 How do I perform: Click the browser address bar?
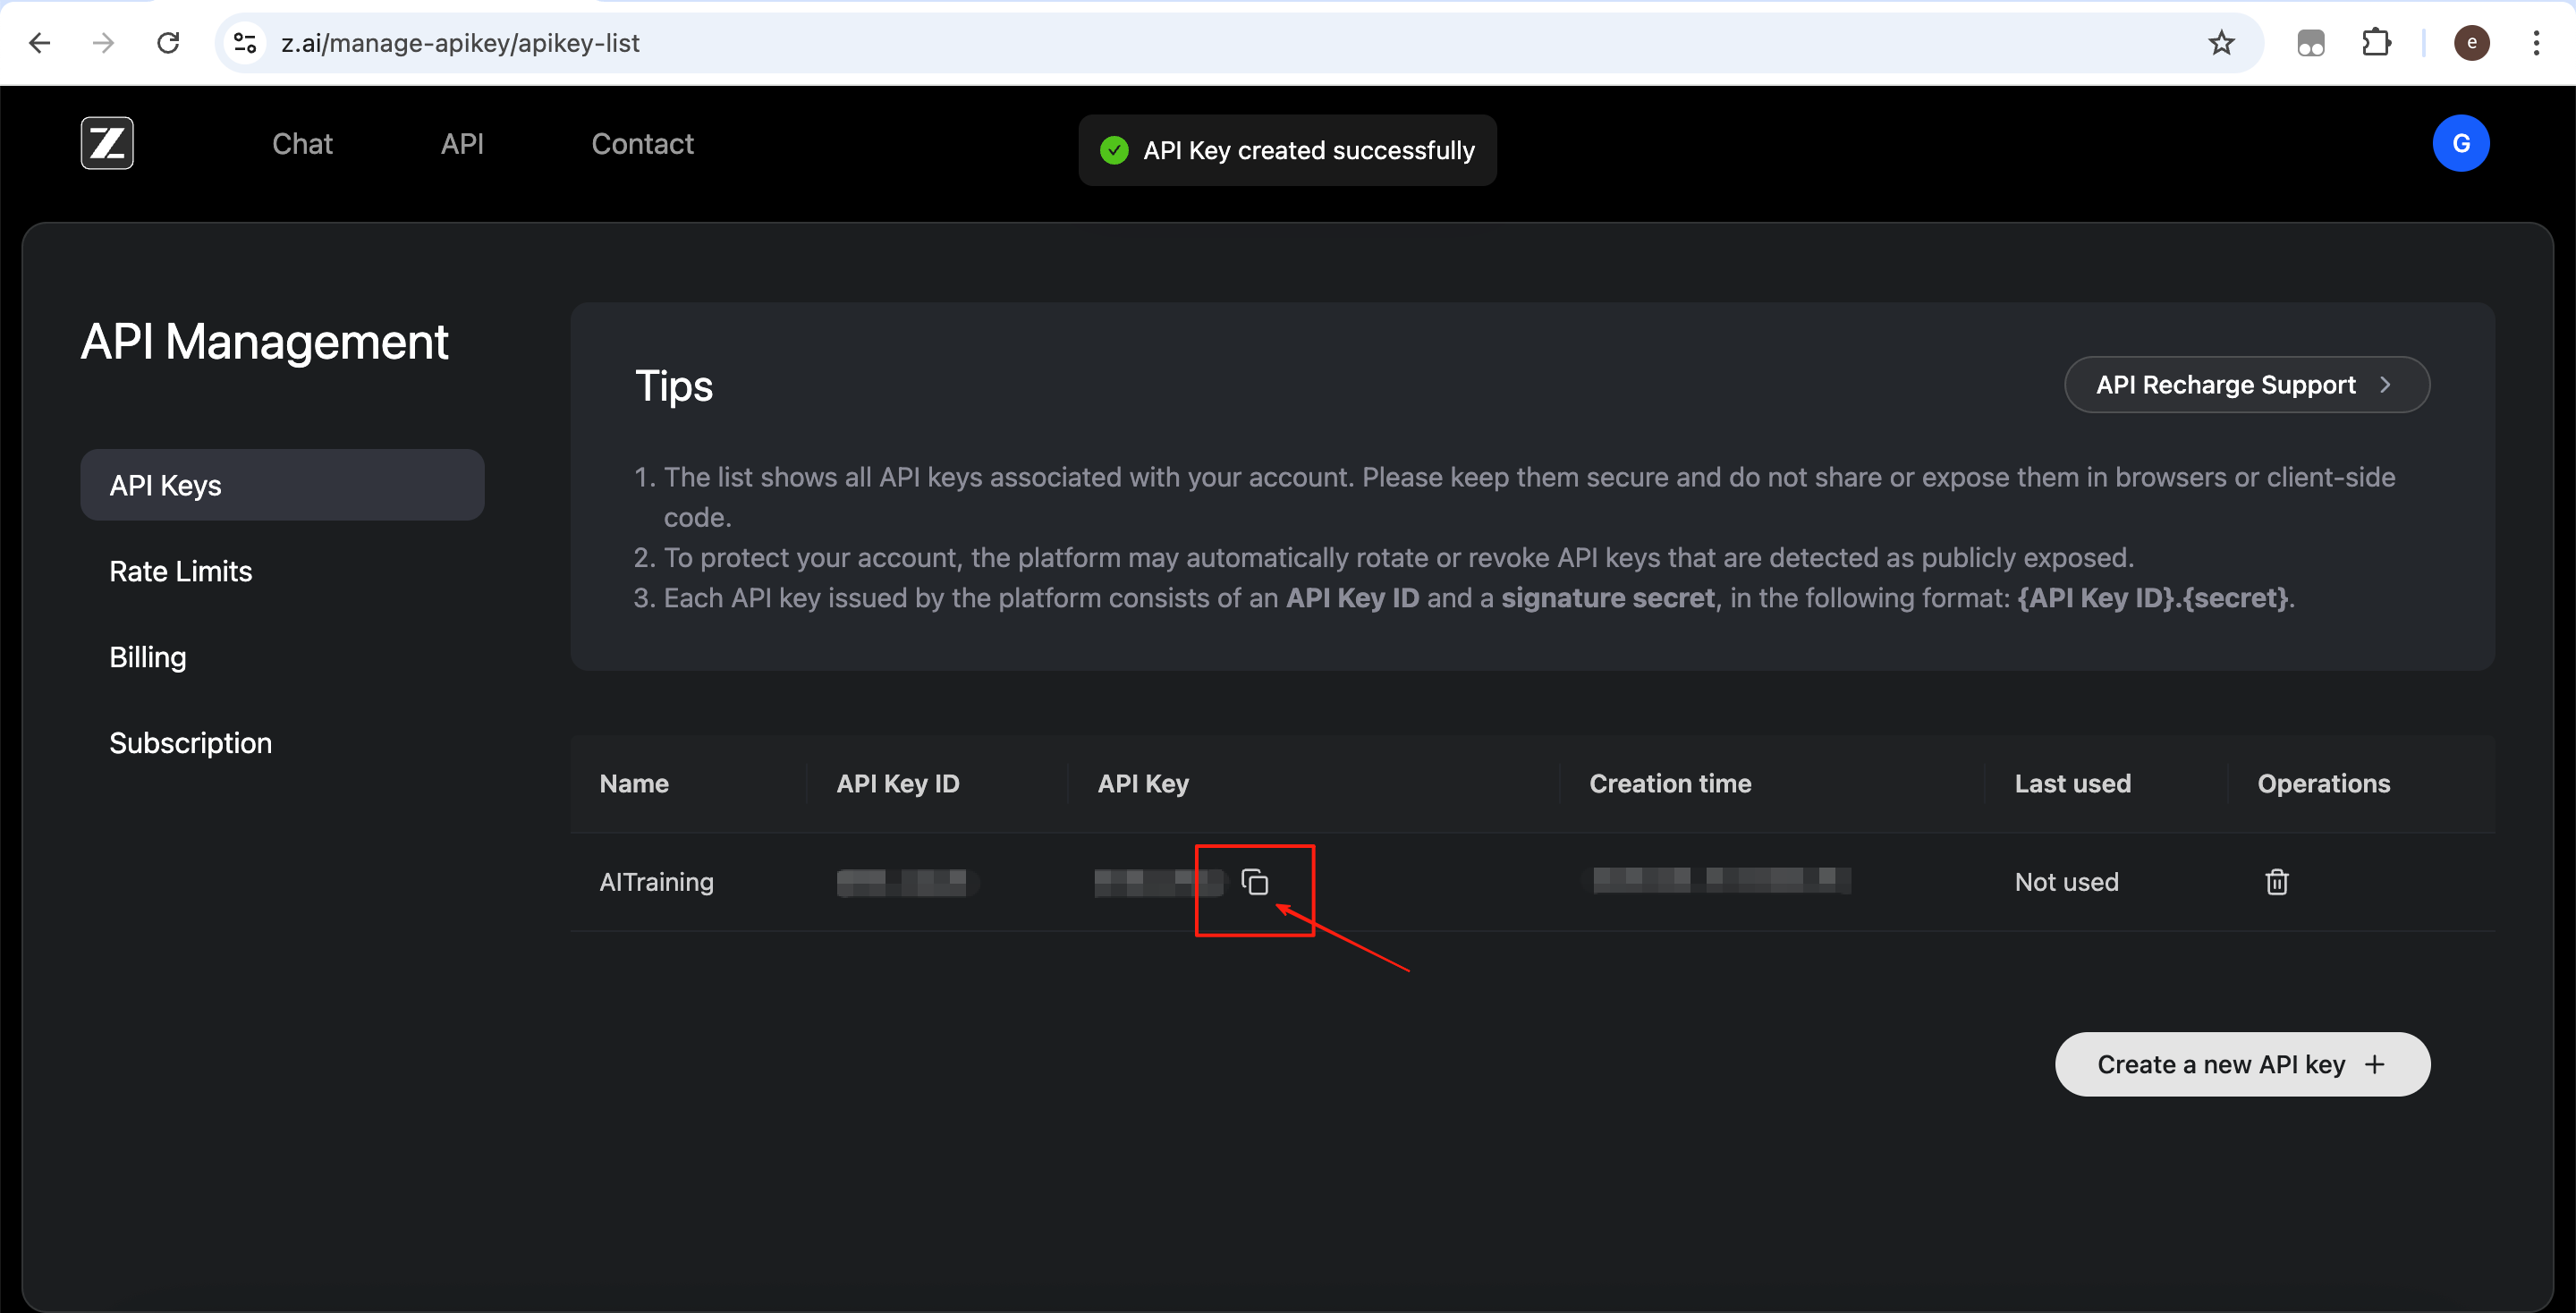click(1200, 43)
